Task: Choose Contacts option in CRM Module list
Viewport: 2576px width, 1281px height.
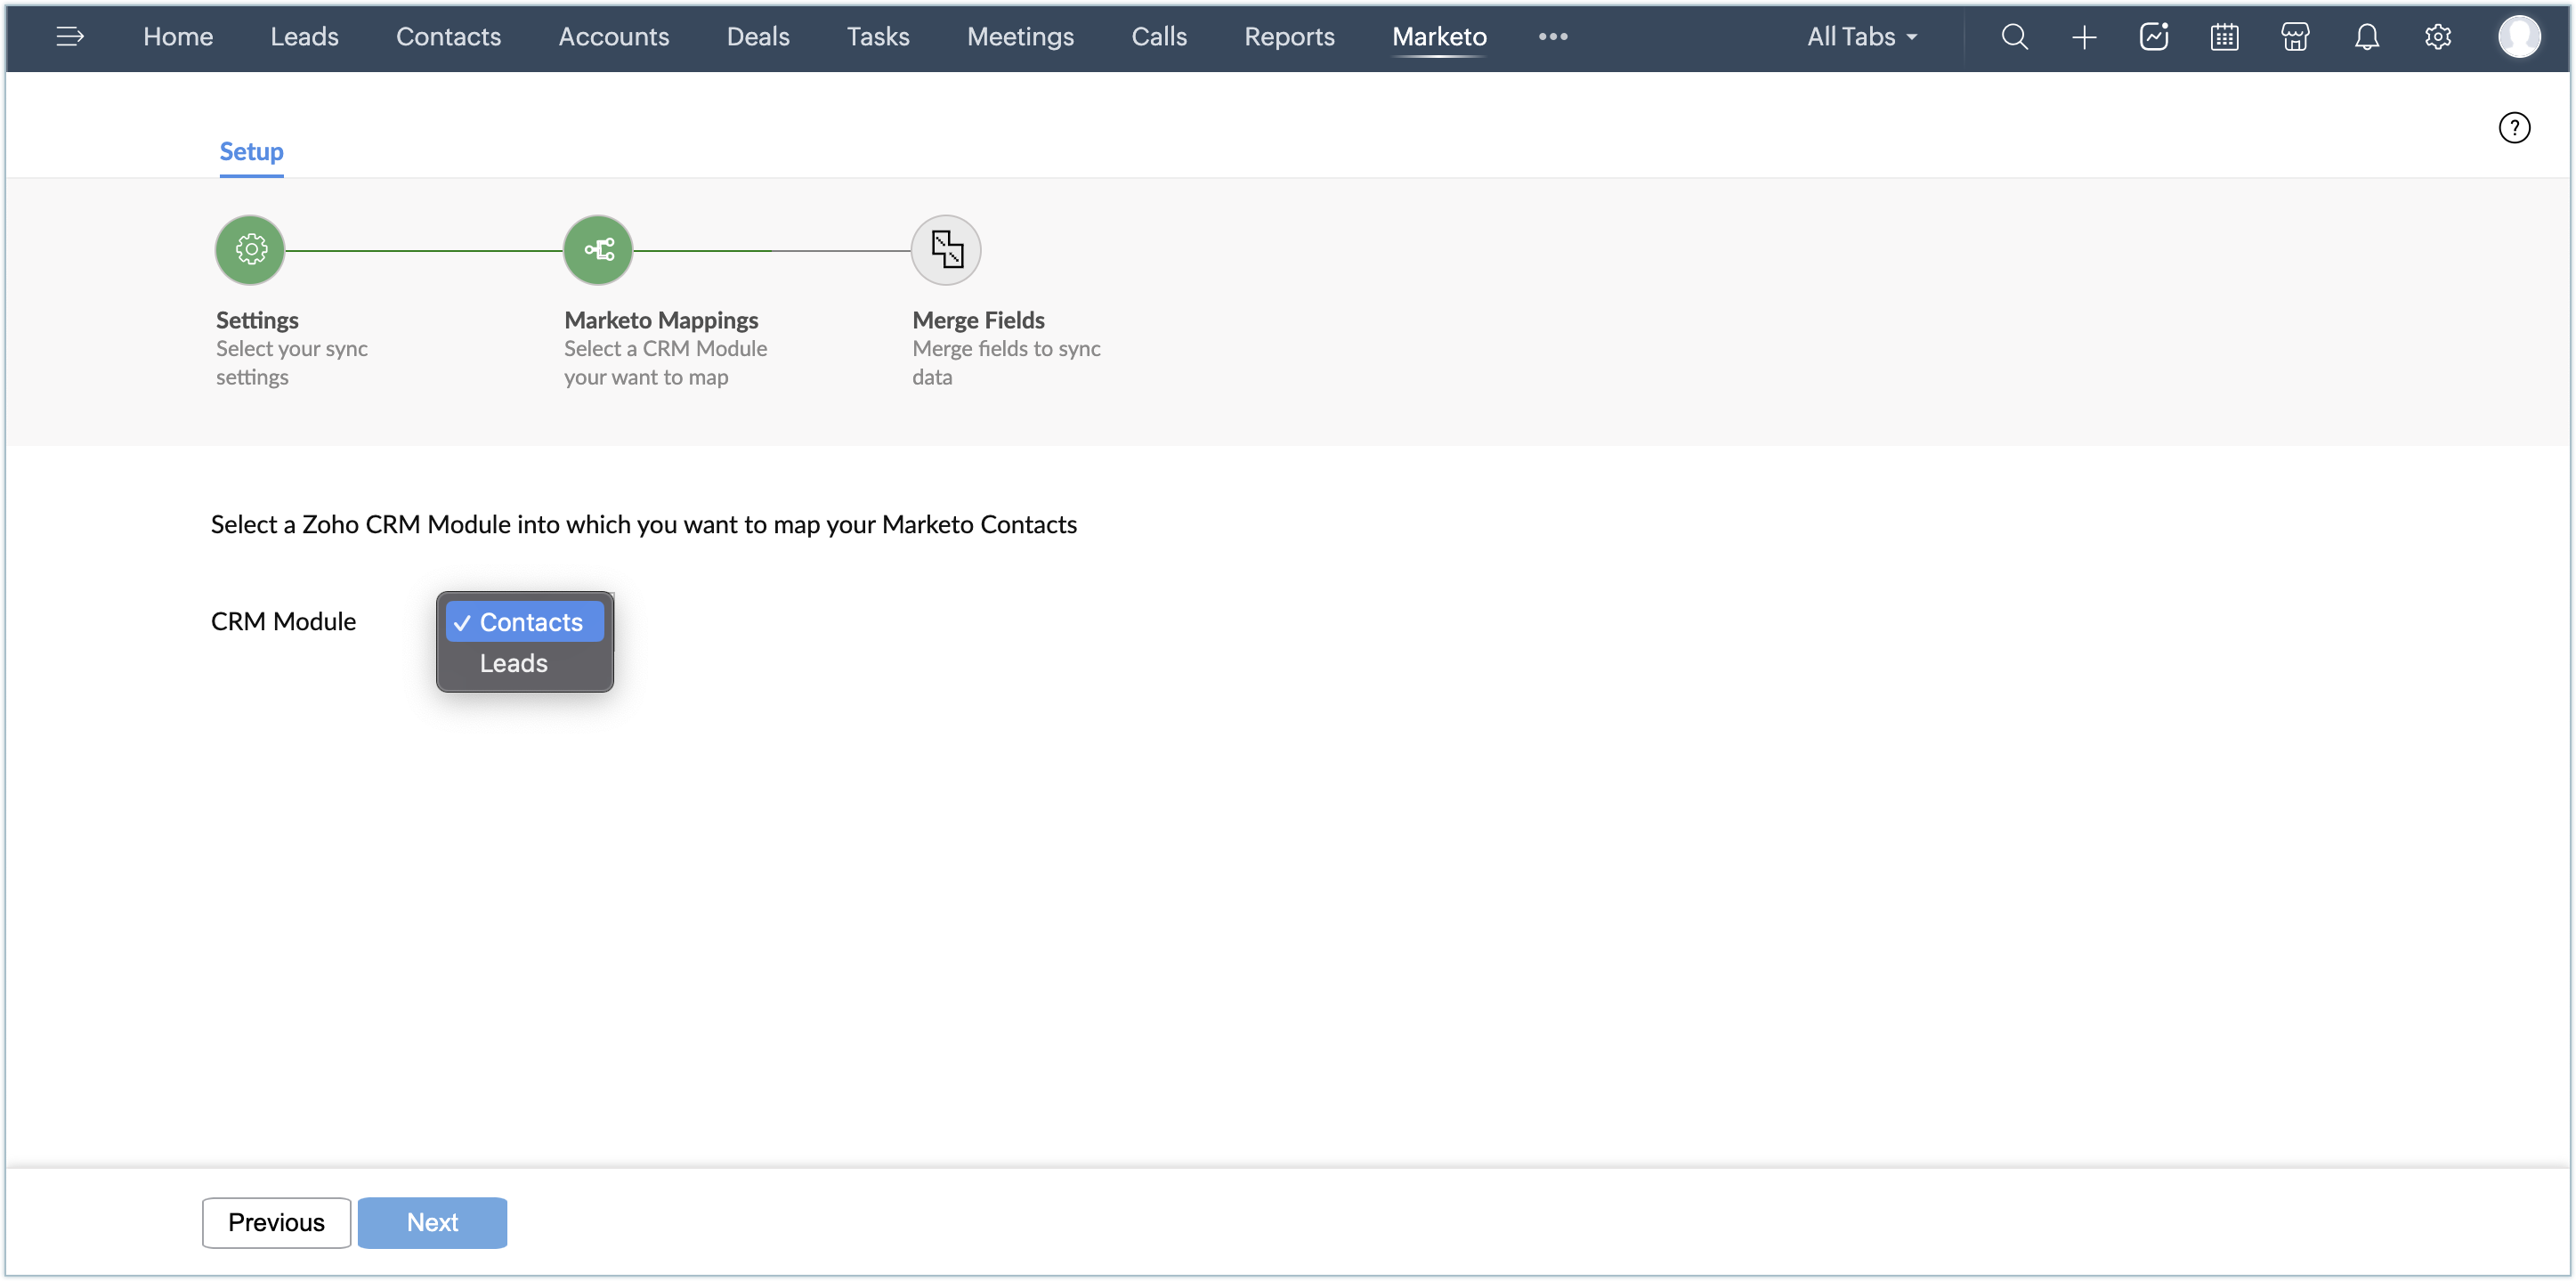Action: point(530,622)
